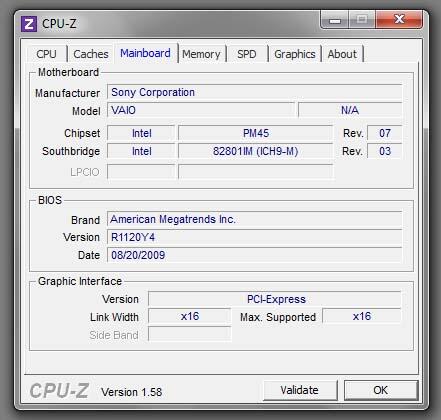This screenshot has height=420, width=441.
Task: Open the Caches tab
Action: (91, 54)
